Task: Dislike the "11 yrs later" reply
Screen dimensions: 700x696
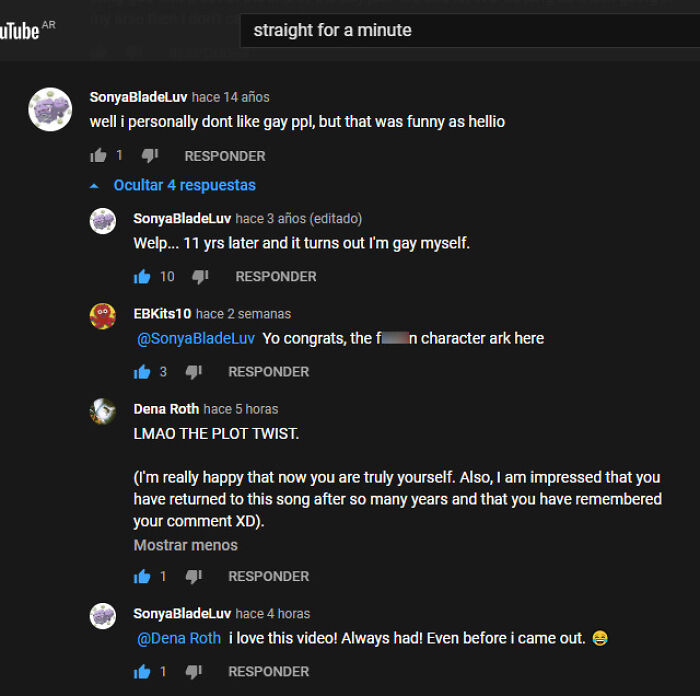Action: (200, 276)
